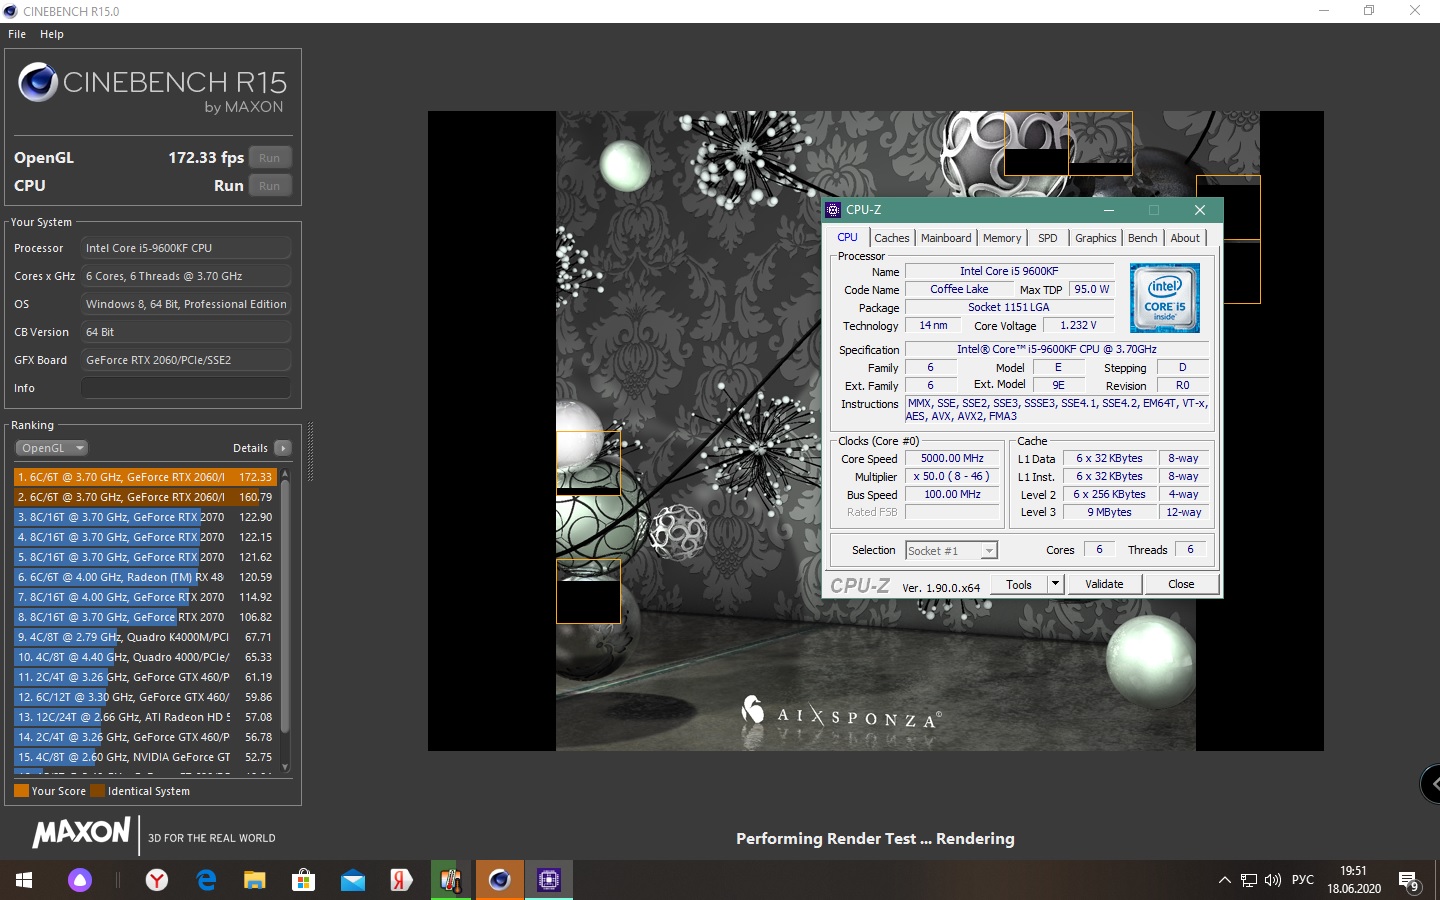Click the Validate button in CPU-Z
This screenshot has height=900, width=1440.
pos(1104,584)
